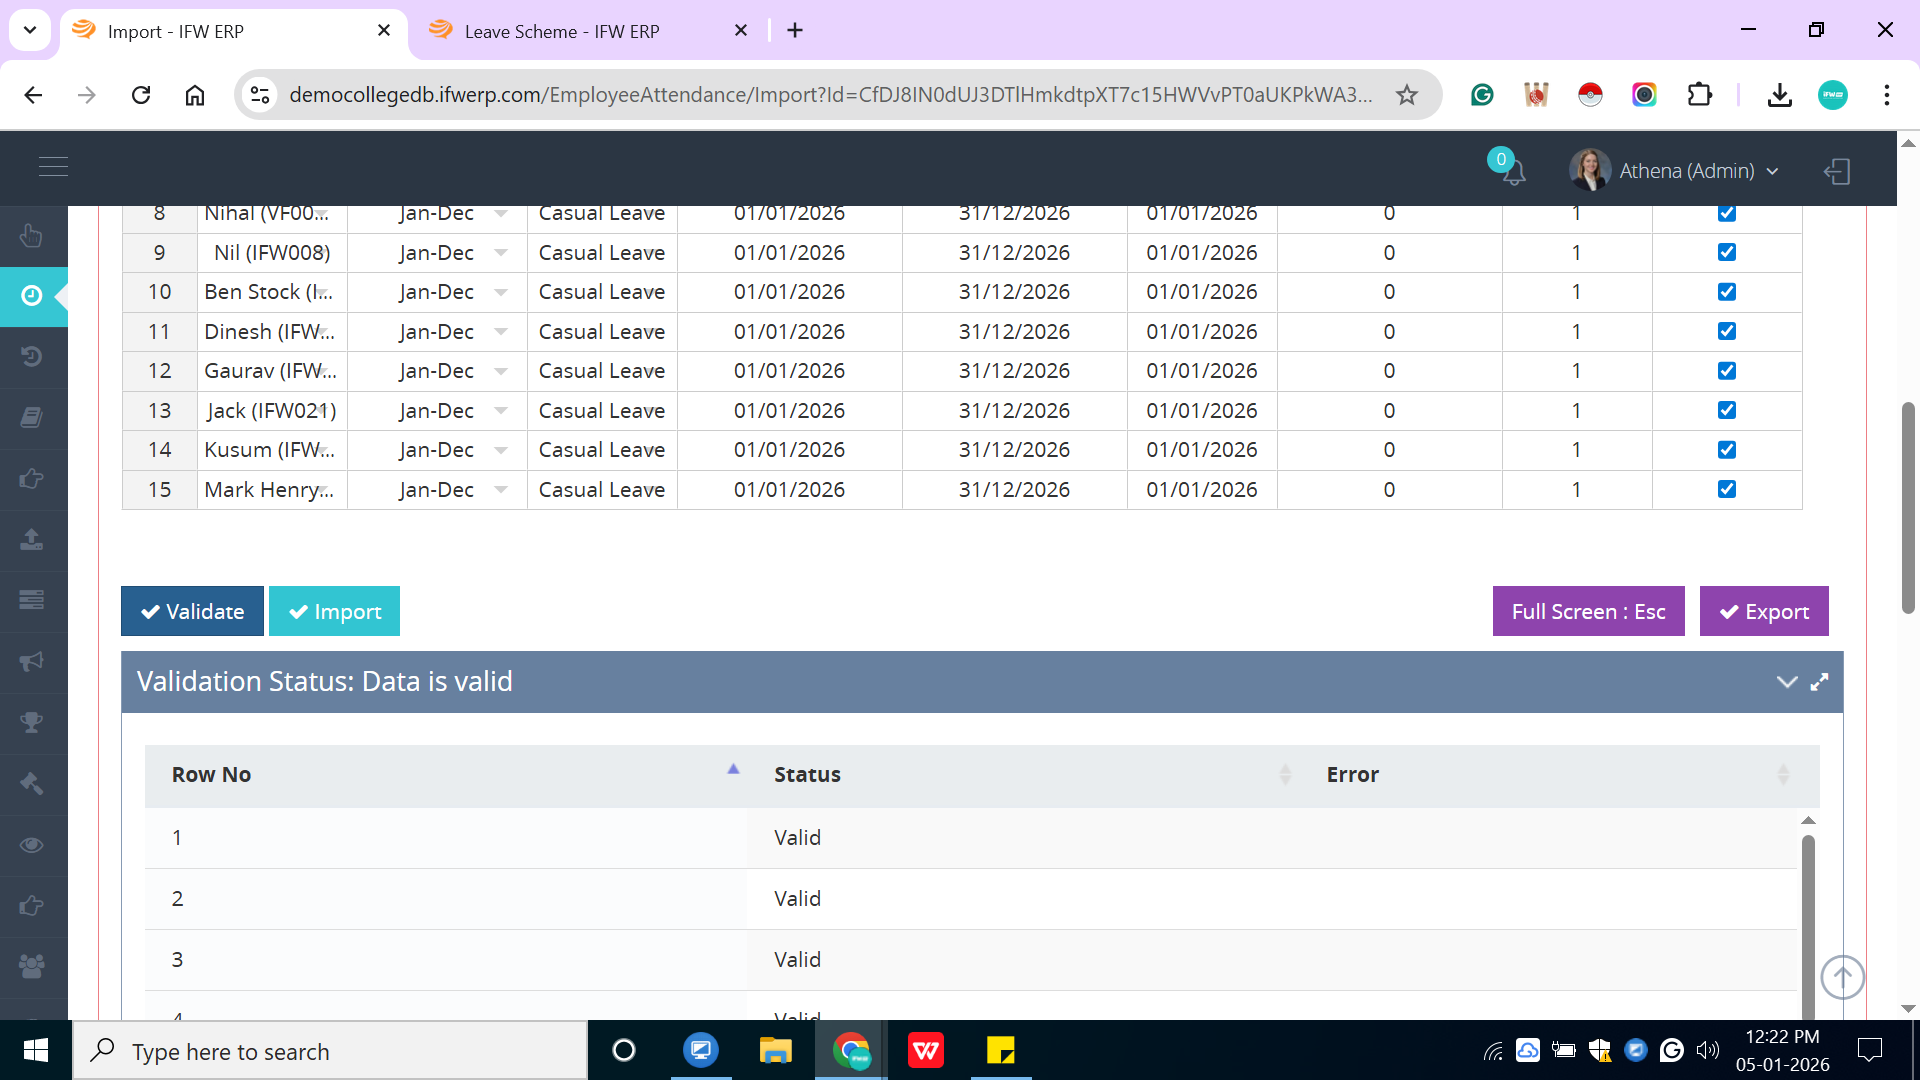The height and width of the screenshot is (1080, 1920).
Task: Click the scroll-to-top arrow circle
Action: coord(1842,977)
